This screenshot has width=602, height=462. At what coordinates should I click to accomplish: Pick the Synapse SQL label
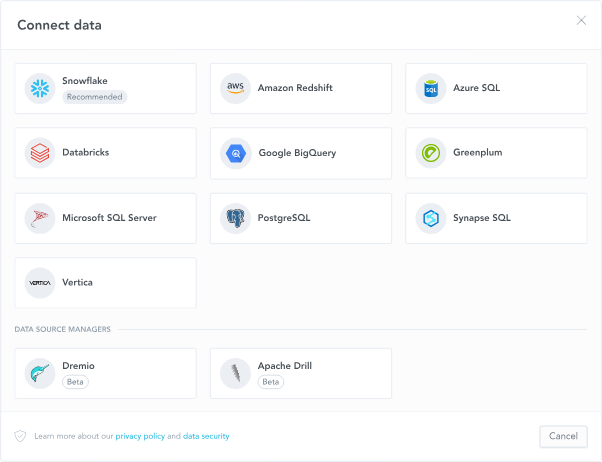pyautogui.click(x=482, y=218)
